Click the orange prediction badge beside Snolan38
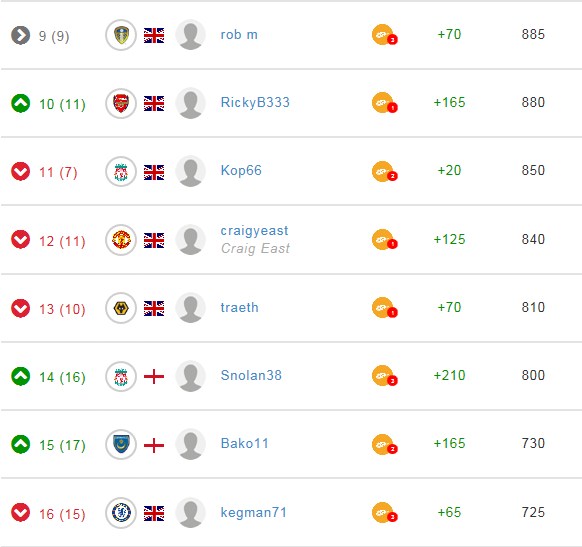The width and height of the screenshot is (582, 547). tap(385, 376)
